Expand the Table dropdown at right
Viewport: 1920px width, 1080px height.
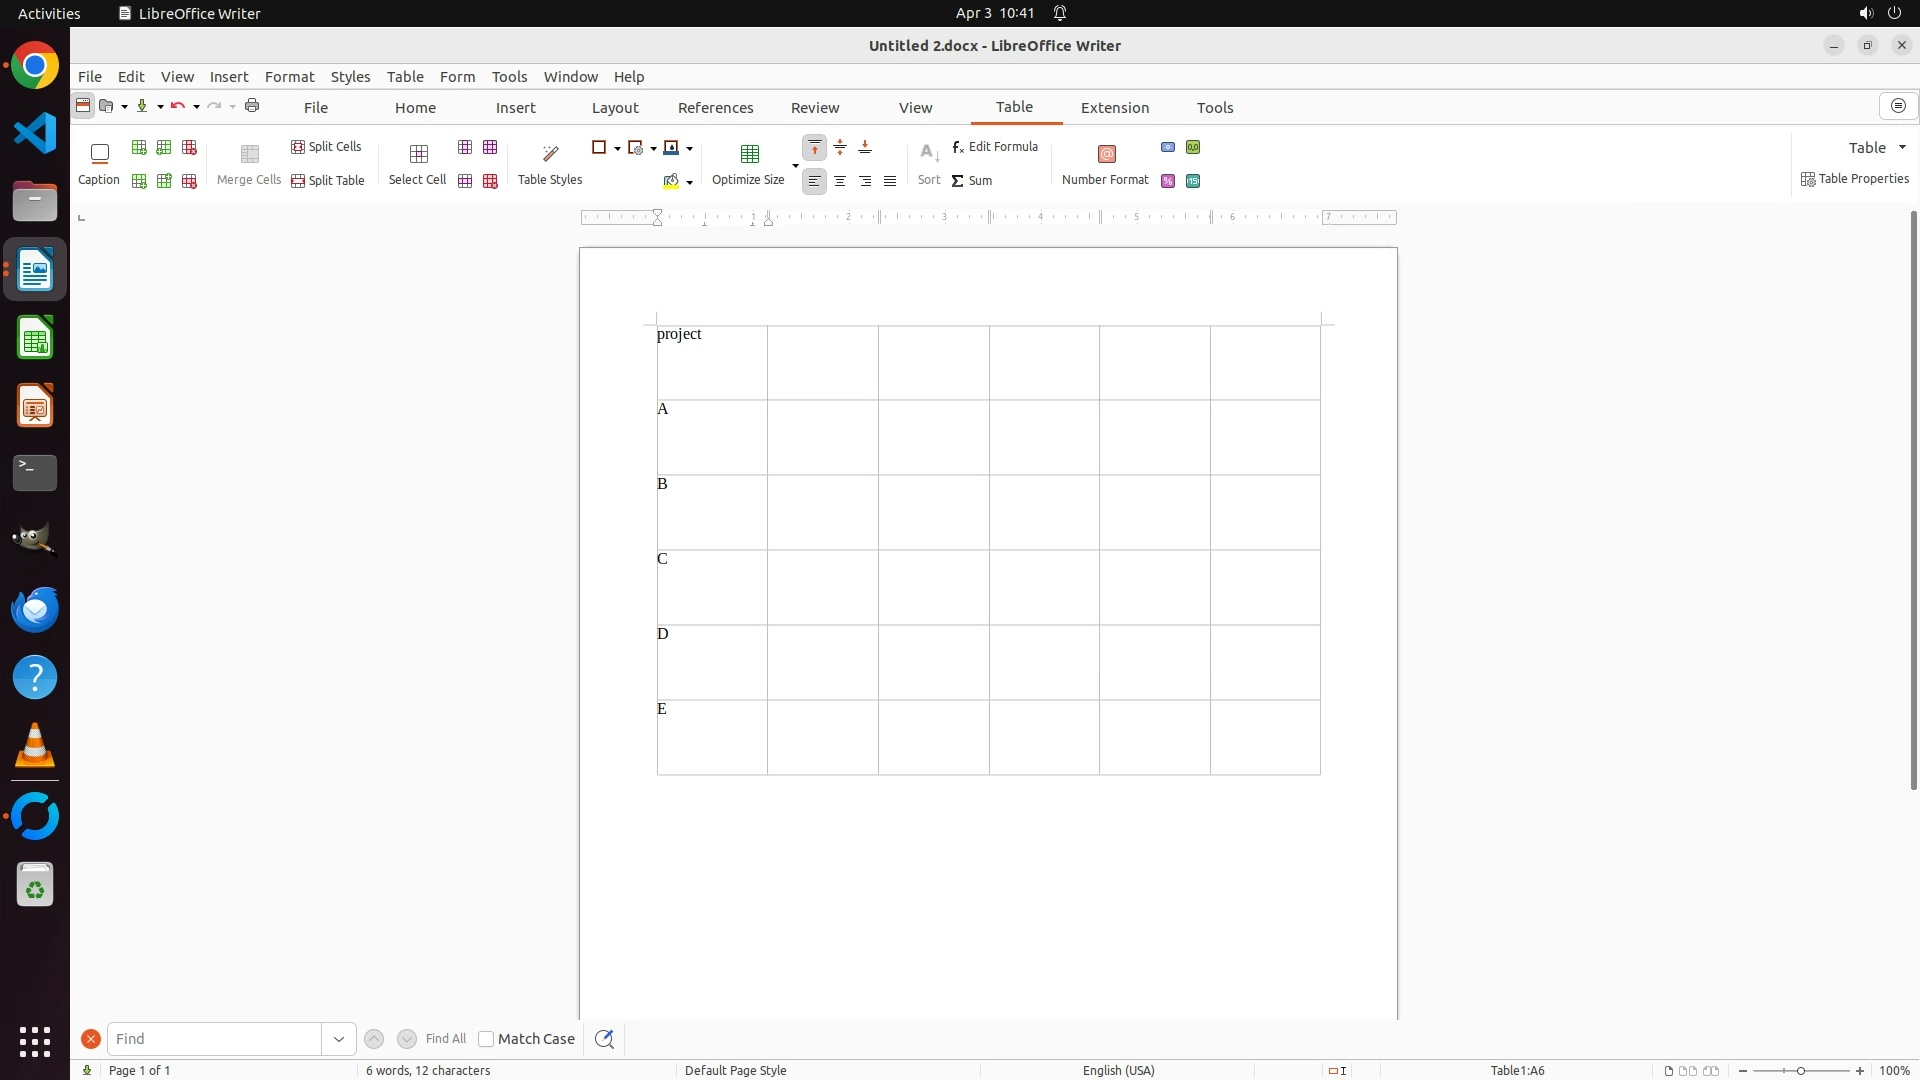coord(1902,148)
